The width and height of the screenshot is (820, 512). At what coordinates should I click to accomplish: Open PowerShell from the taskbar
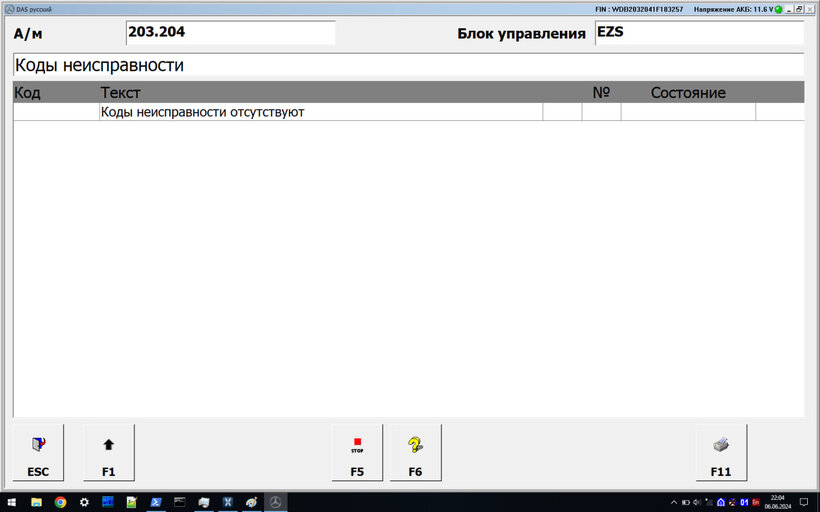pos(155,503)
